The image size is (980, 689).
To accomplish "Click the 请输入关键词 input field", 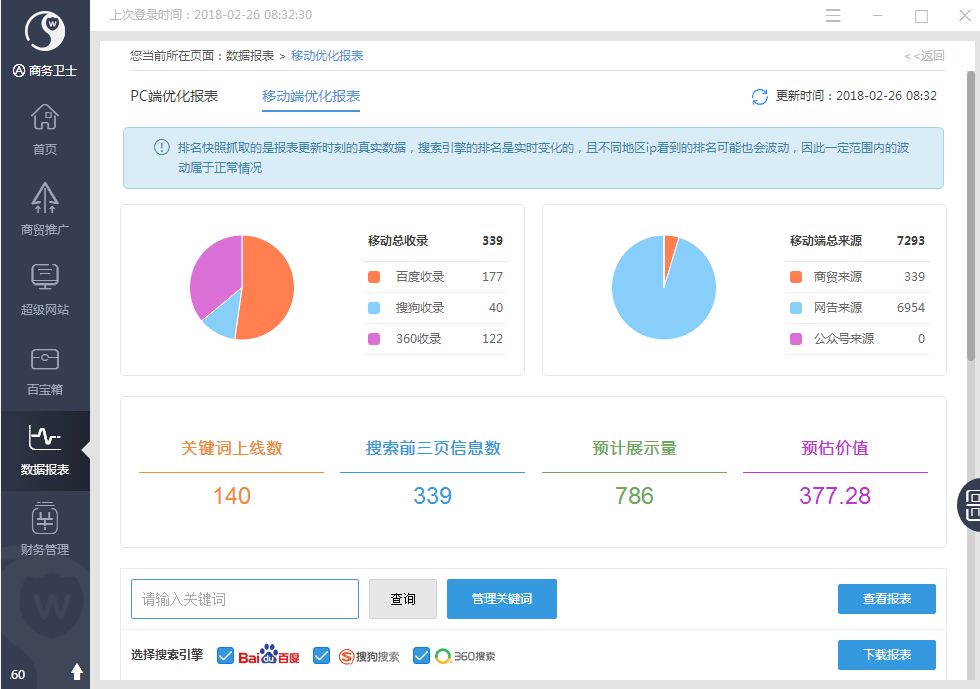I will tap(244, 599).
